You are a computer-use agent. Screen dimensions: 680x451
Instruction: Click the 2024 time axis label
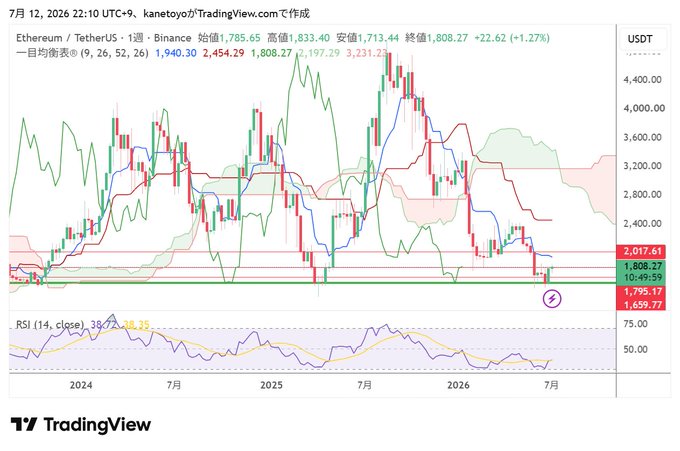pyautogui.click(x=81, y=385)
